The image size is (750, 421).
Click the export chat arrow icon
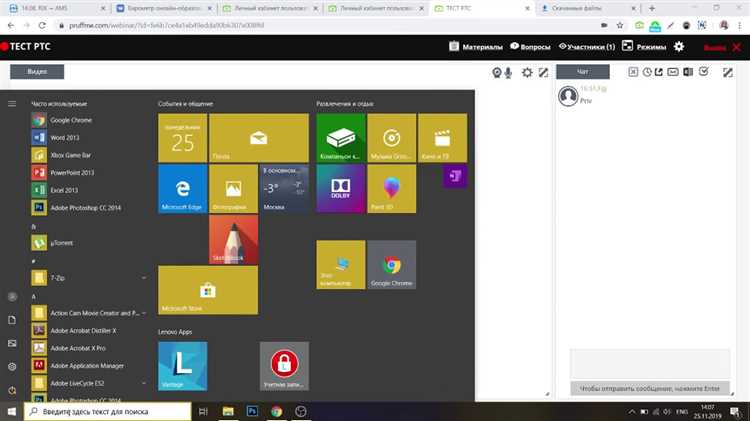659,72
